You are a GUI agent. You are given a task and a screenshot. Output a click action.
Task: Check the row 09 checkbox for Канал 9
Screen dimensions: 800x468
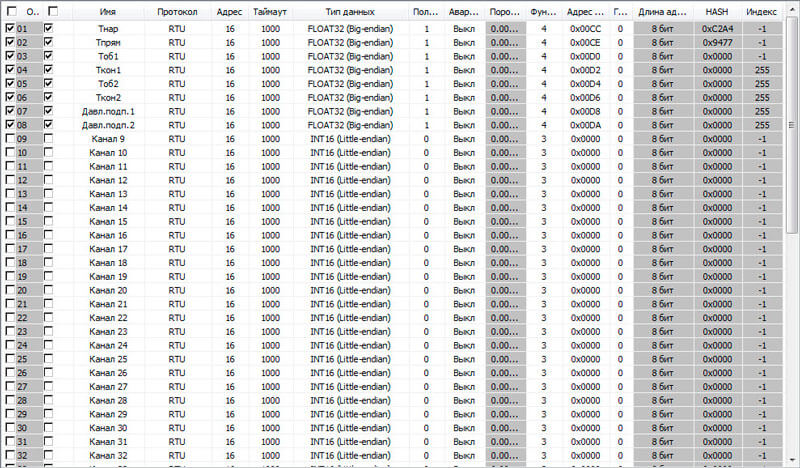(11, 138)
